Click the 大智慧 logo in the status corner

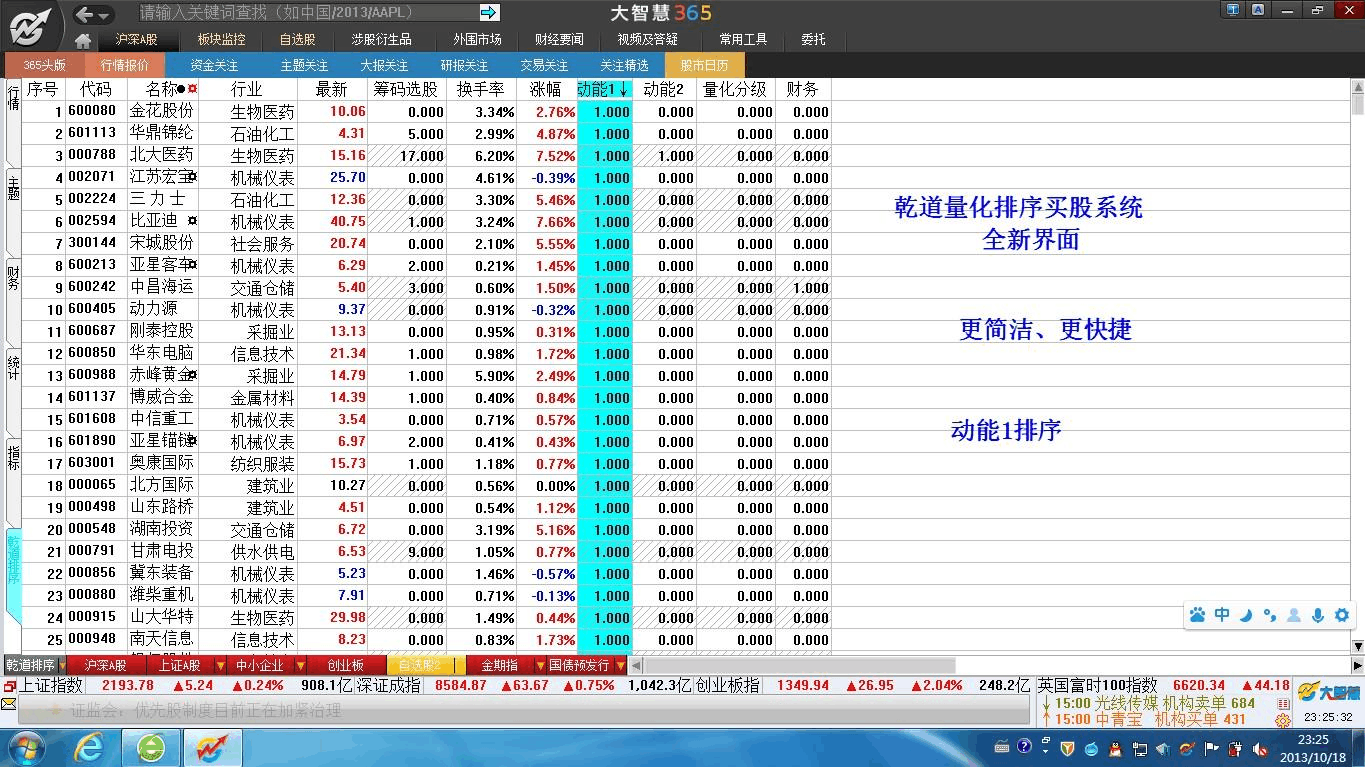tap(1328, 691)
